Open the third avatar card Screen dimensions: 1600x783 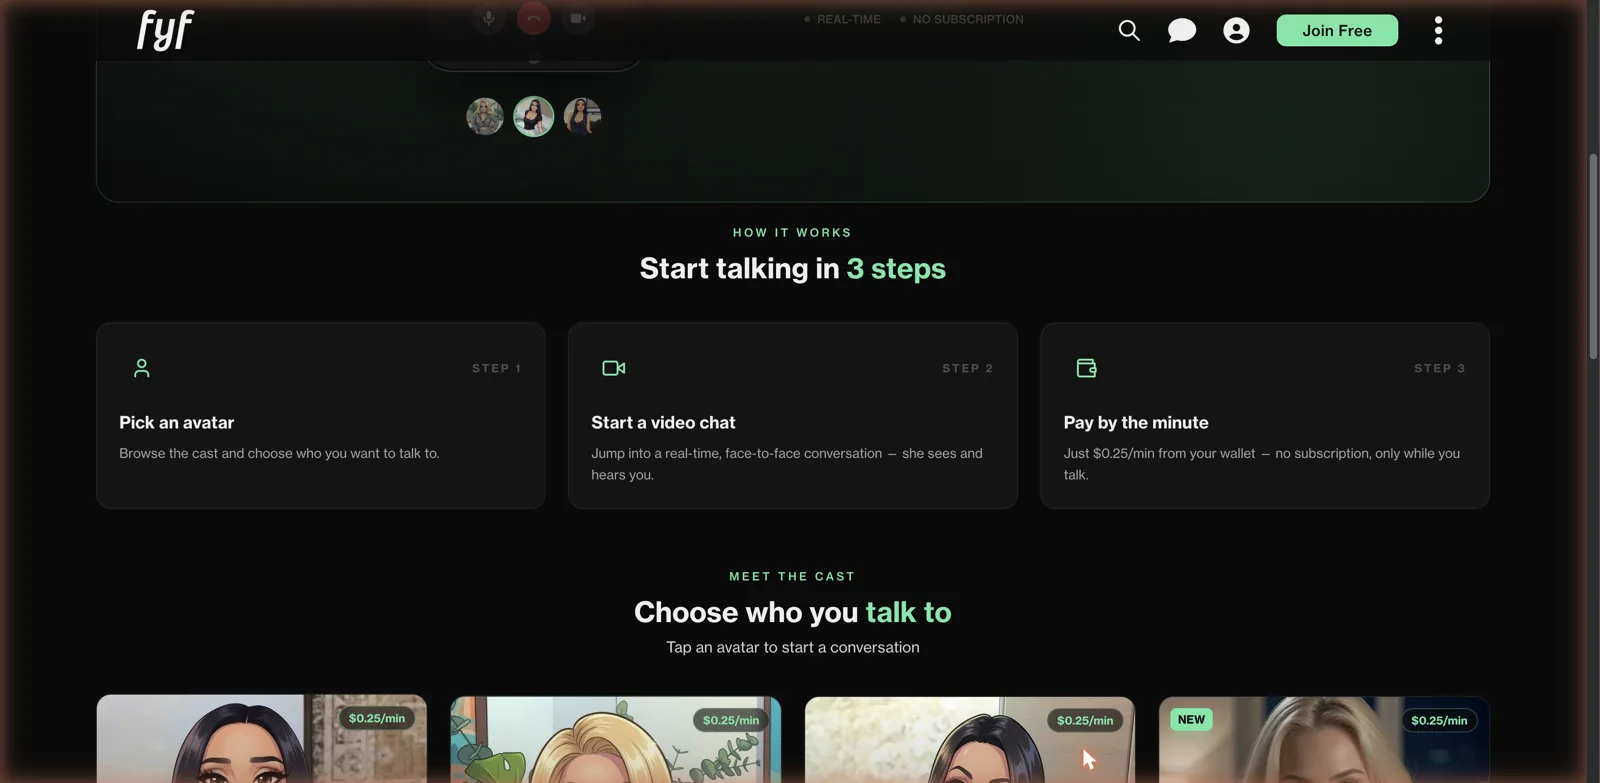coord(970,739)
